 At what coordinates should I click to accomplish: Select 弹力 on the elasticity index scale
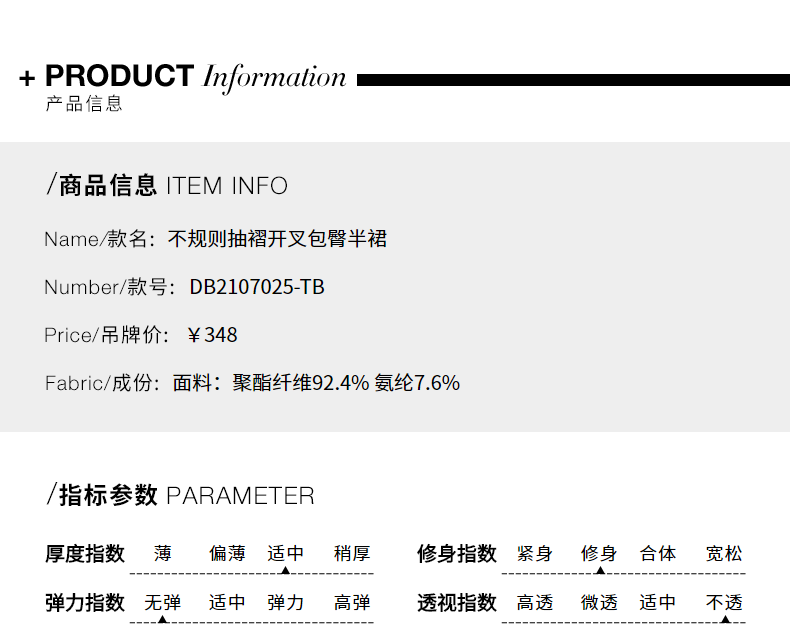[285, 602]
